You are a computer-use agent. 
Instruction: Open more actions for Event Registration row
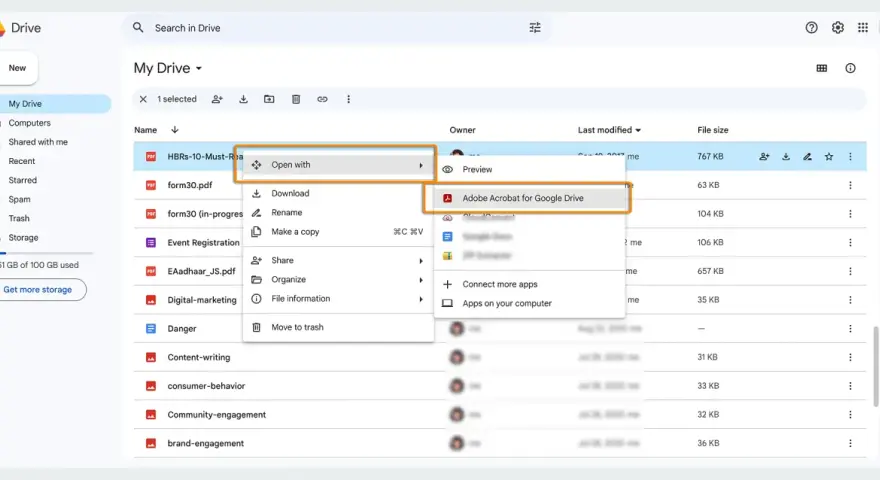click(850, 243)
